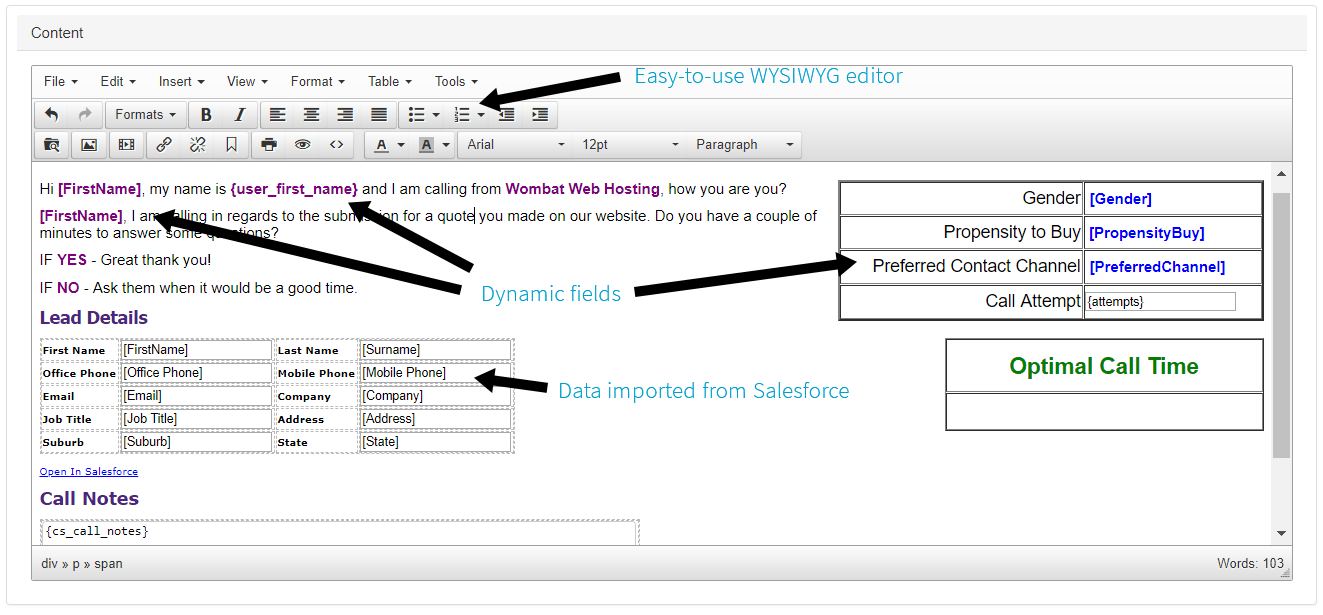Viewport: 1323px width, 615px height.
Task: Click the scrollbar up arrow
Action: click(x=1282, y=173)
